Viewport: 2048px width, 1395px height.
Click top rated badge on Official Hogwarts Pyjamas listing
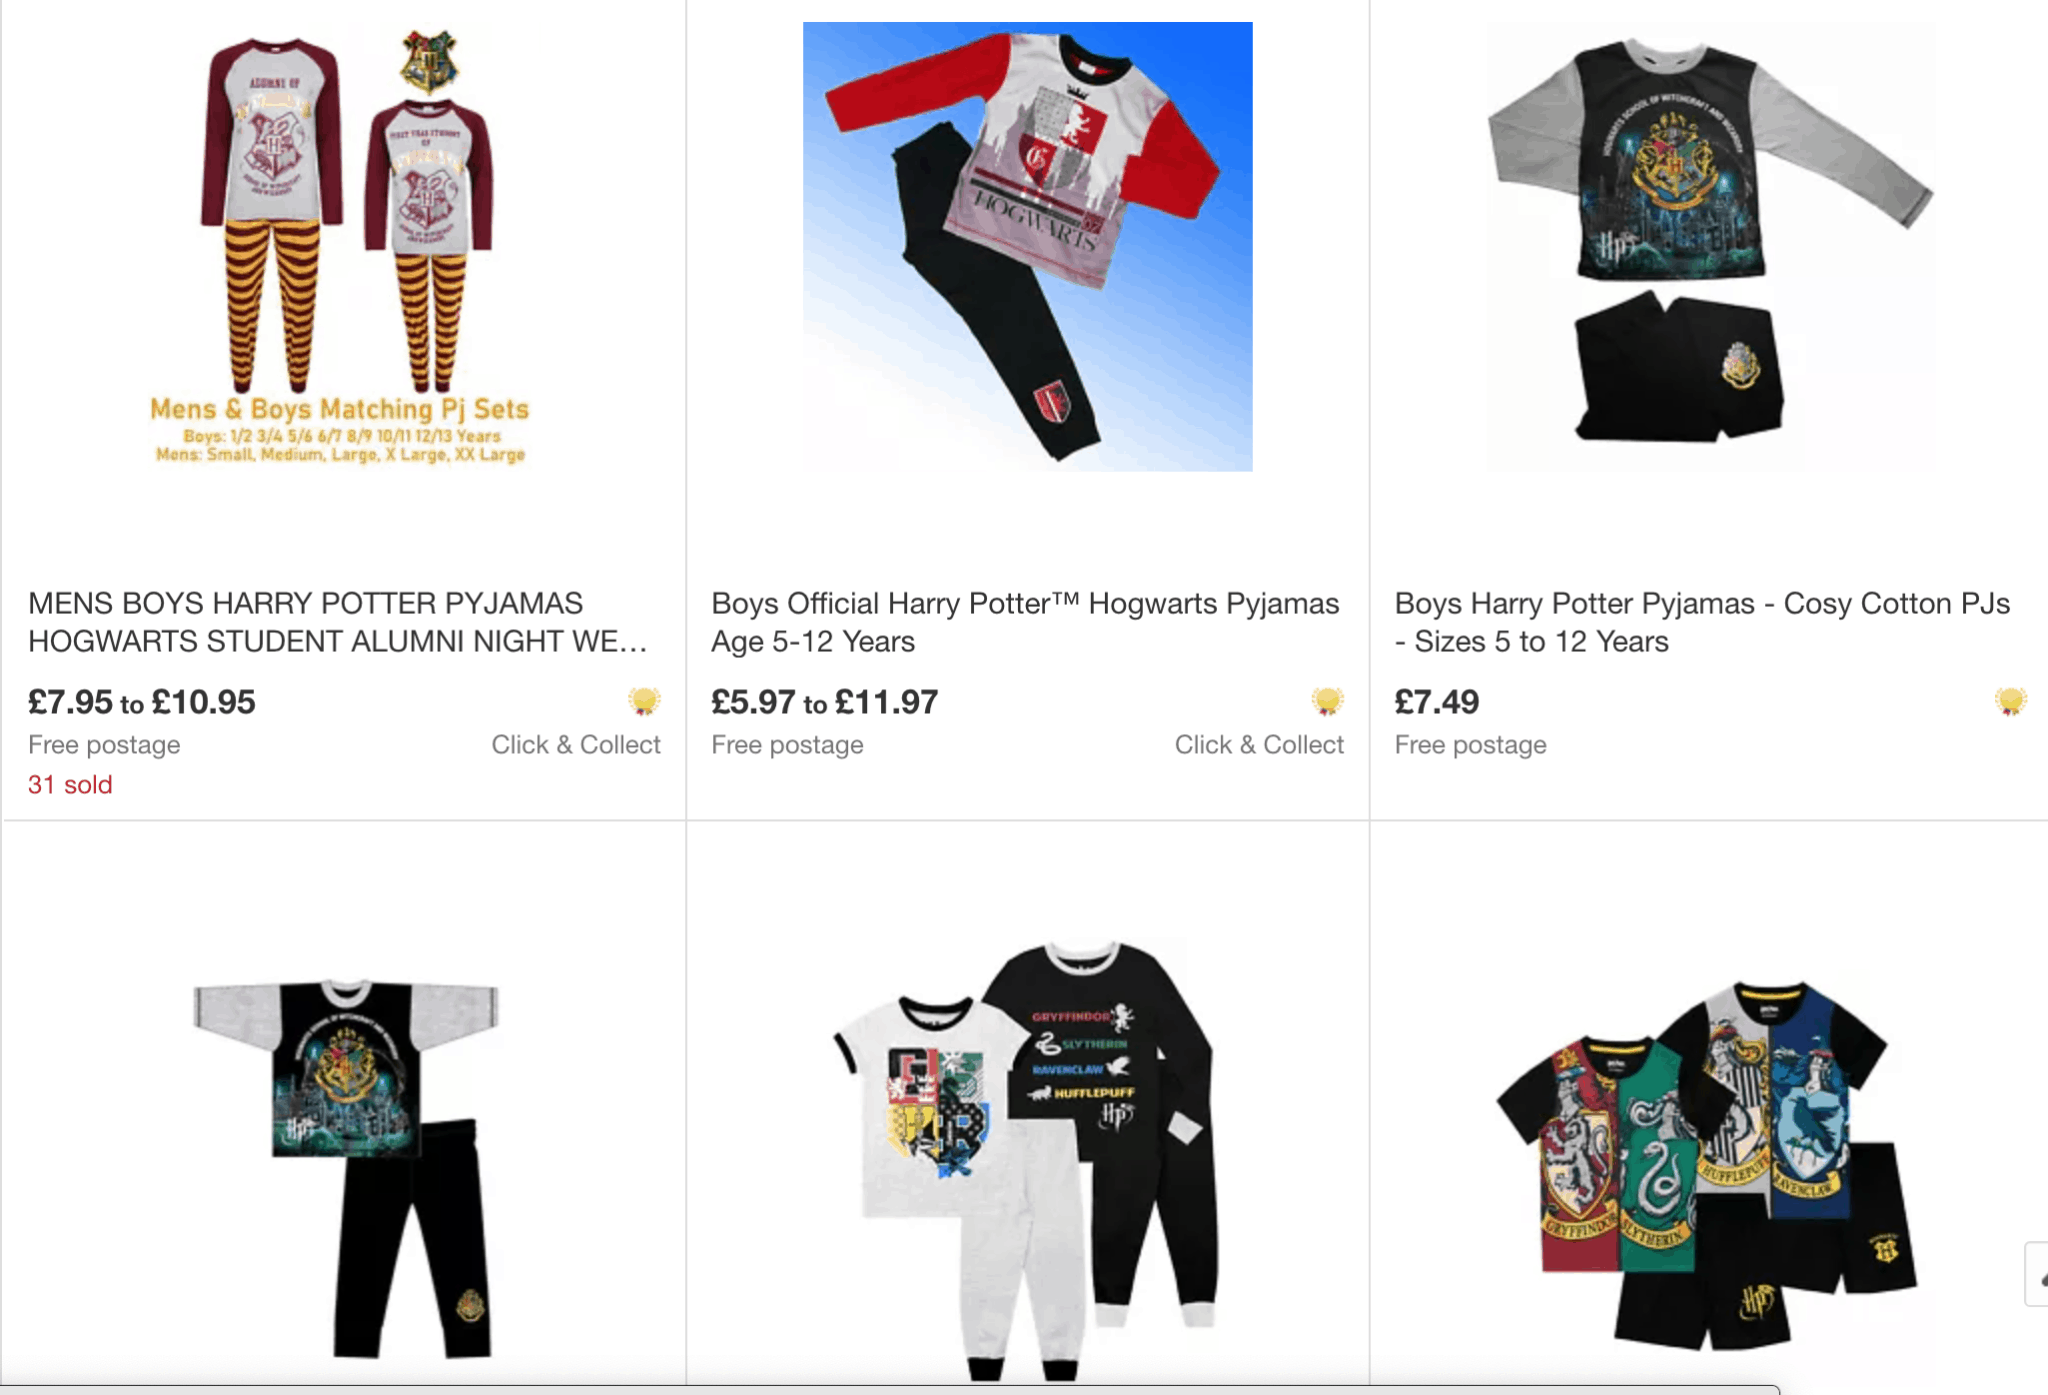[1327, 701]
